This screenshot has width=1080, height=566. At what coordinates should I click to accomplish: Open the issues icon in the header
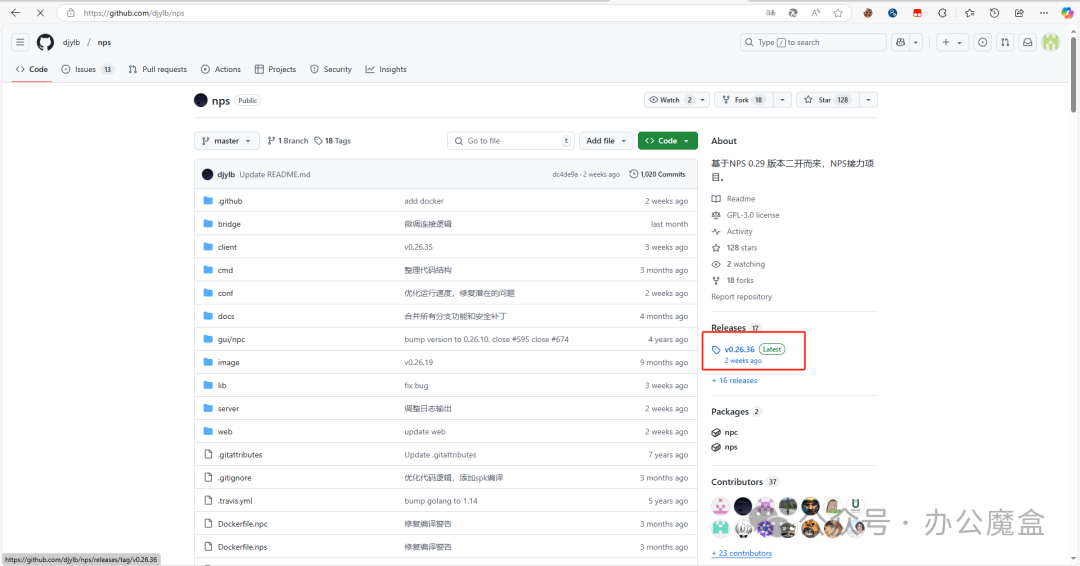click(x=983, y=42)
